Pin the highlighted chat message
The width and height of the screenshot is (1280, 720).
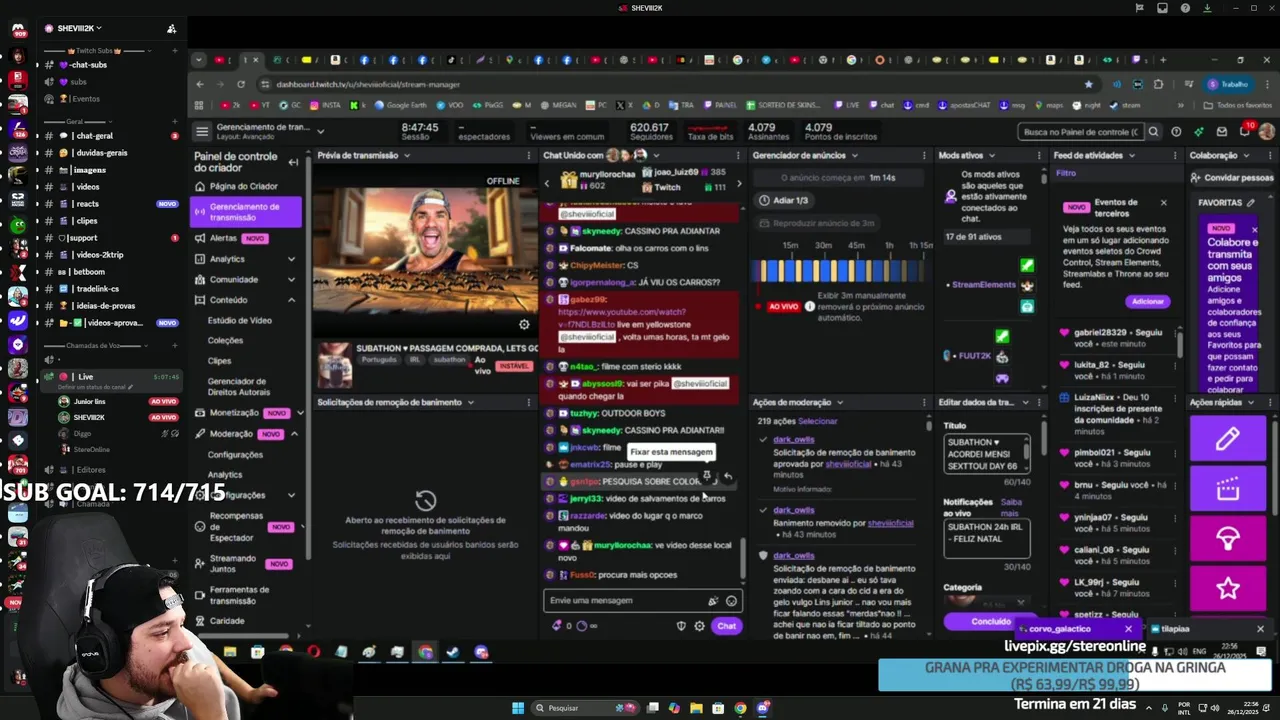click(707, 477)
